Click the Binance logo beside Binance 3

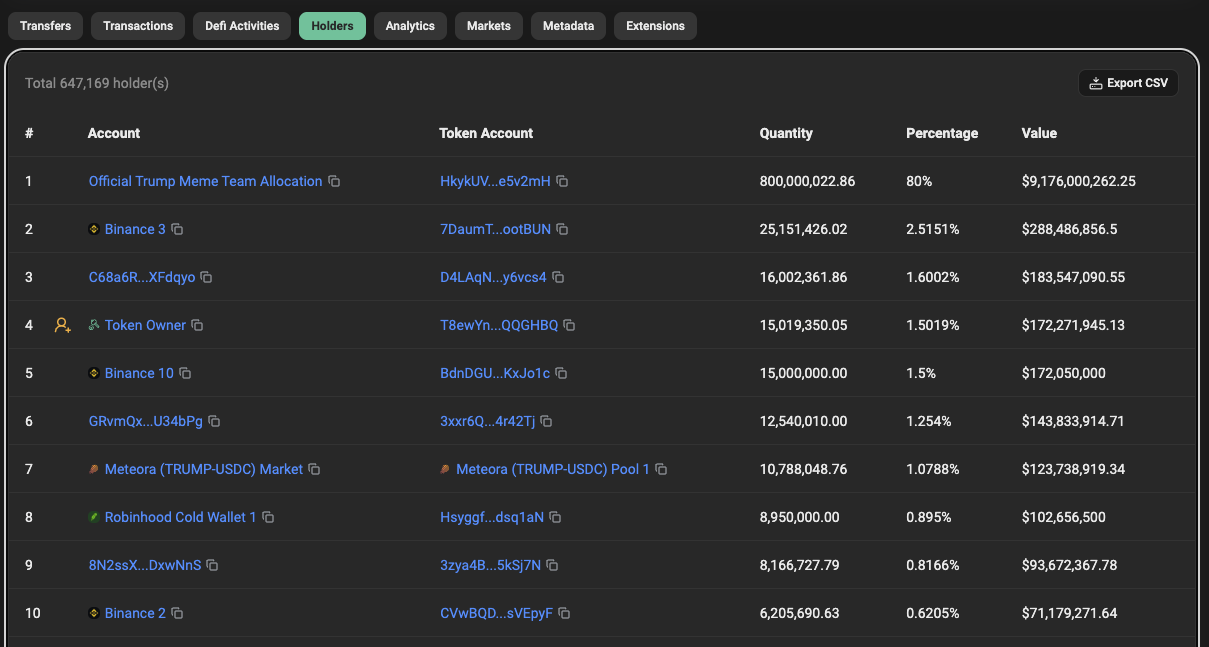[94, 229]
